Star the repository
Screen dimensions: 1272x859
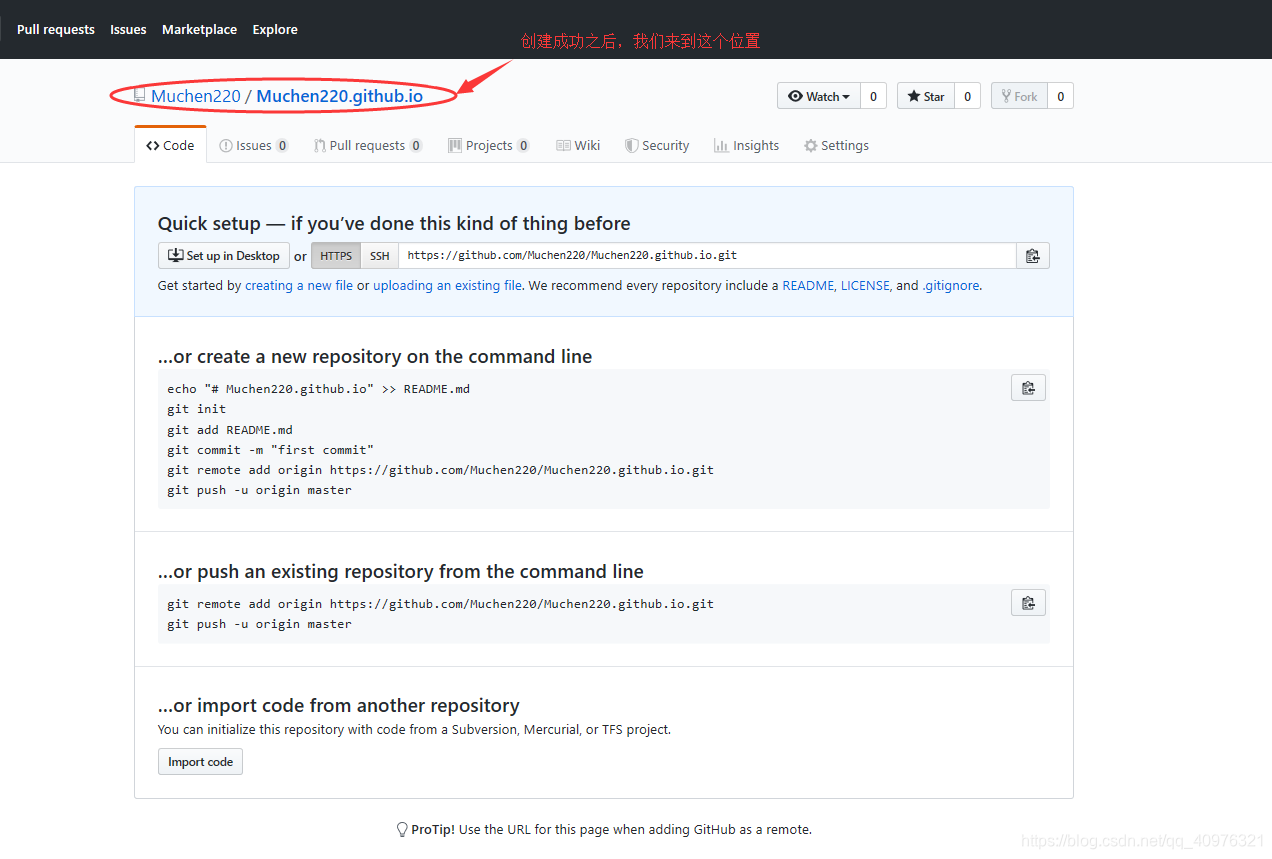(926, 96)
